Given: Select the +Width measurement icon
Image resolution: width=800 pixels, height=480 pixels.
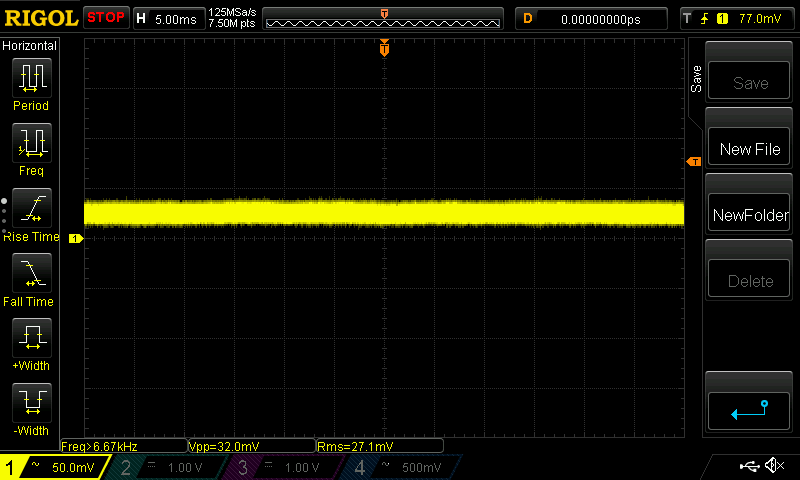Looking at the screenshot, I should [x=32, y=338].
